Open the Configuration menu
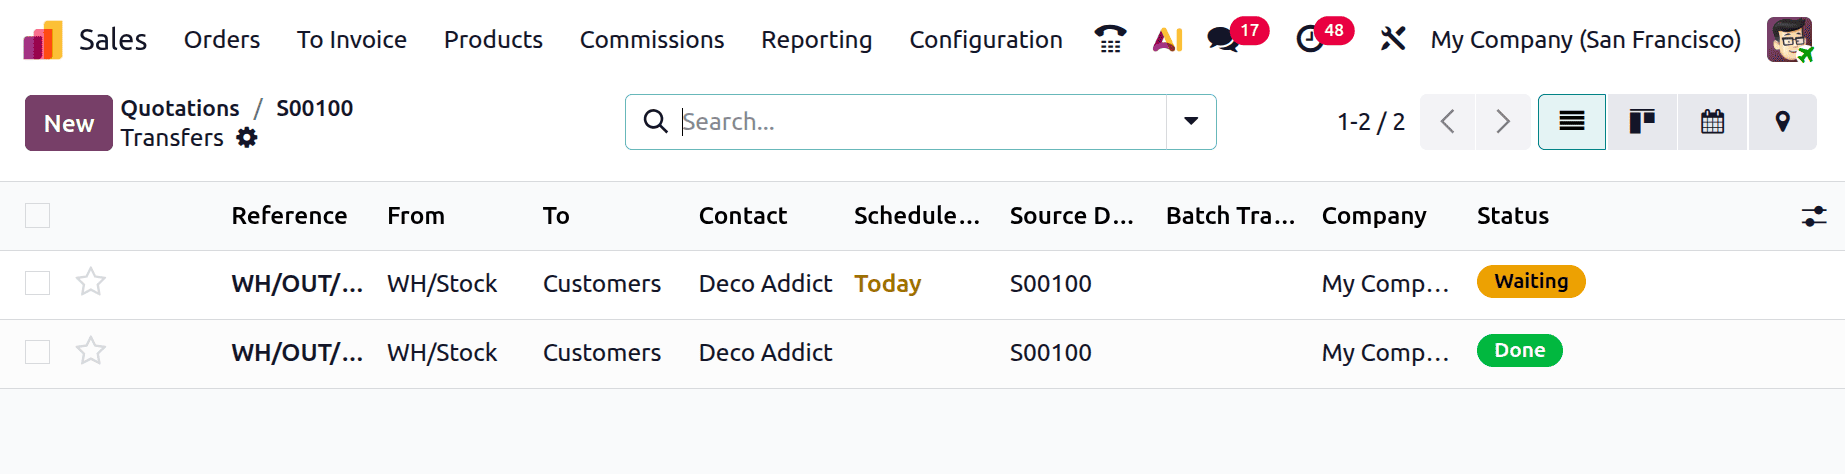1845x474 pixels. [985, 40]
